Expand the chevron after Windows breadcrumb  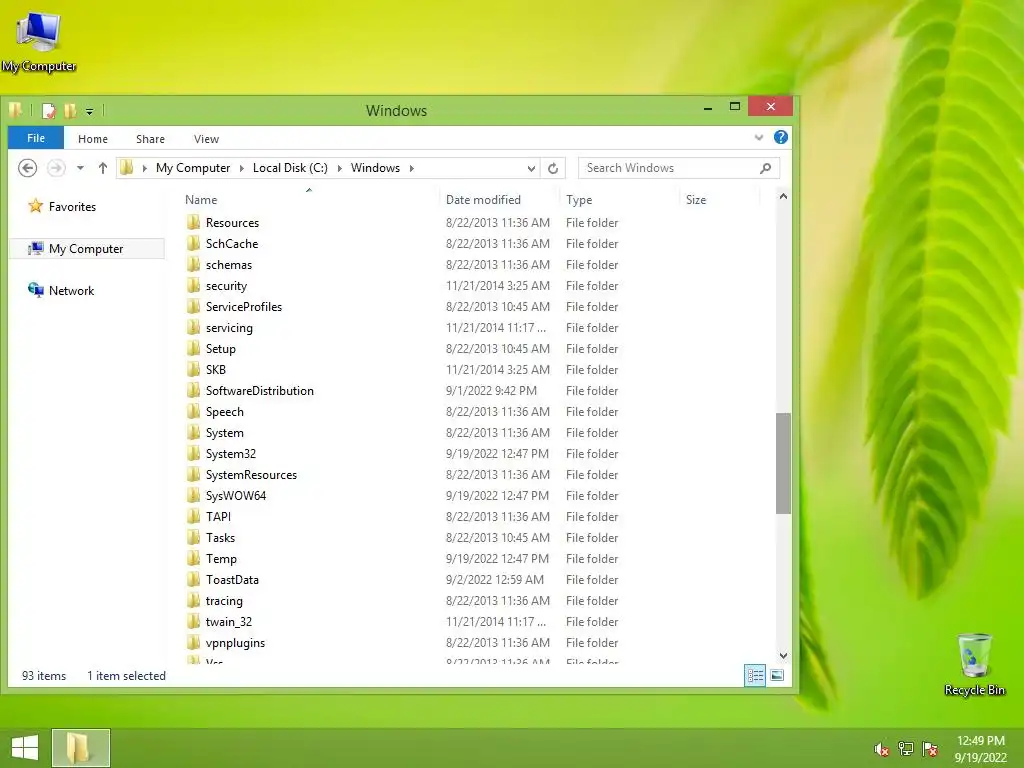click(411, 168)
